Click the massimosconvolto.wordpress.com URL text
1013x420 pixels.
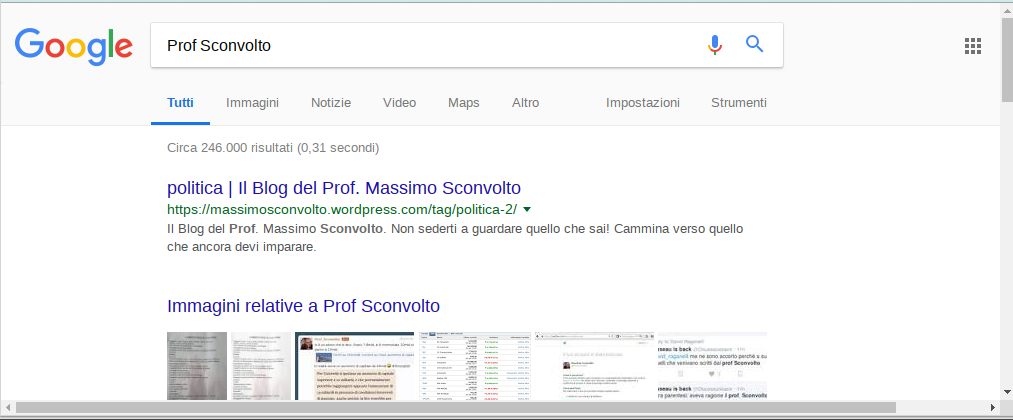[342, 209]
